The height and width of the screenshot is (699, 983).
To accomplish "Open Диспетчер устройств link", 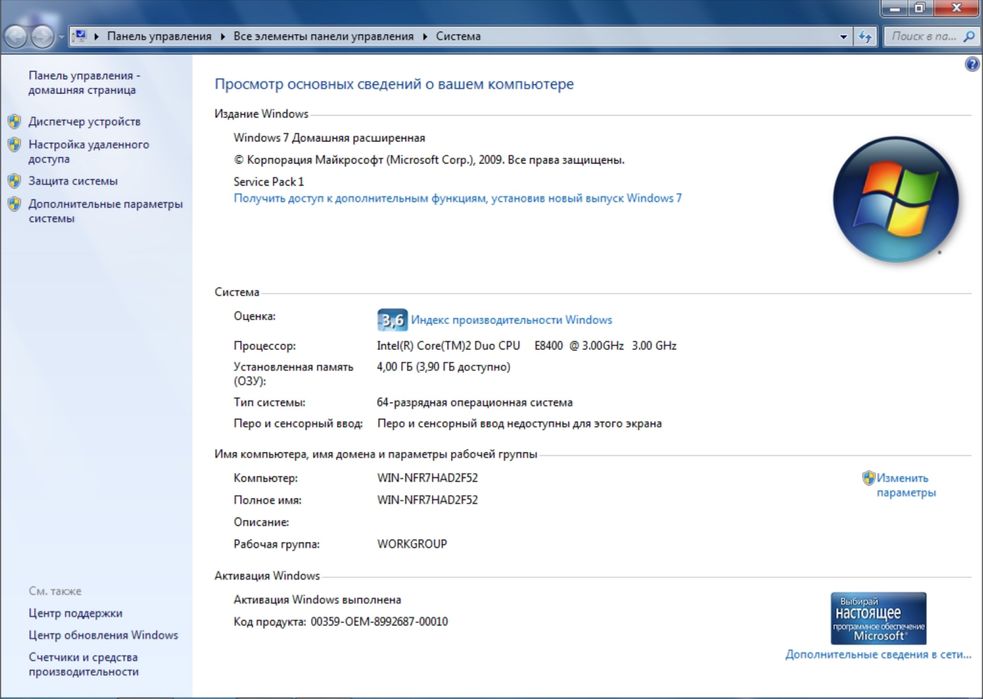I will (84, 122).
